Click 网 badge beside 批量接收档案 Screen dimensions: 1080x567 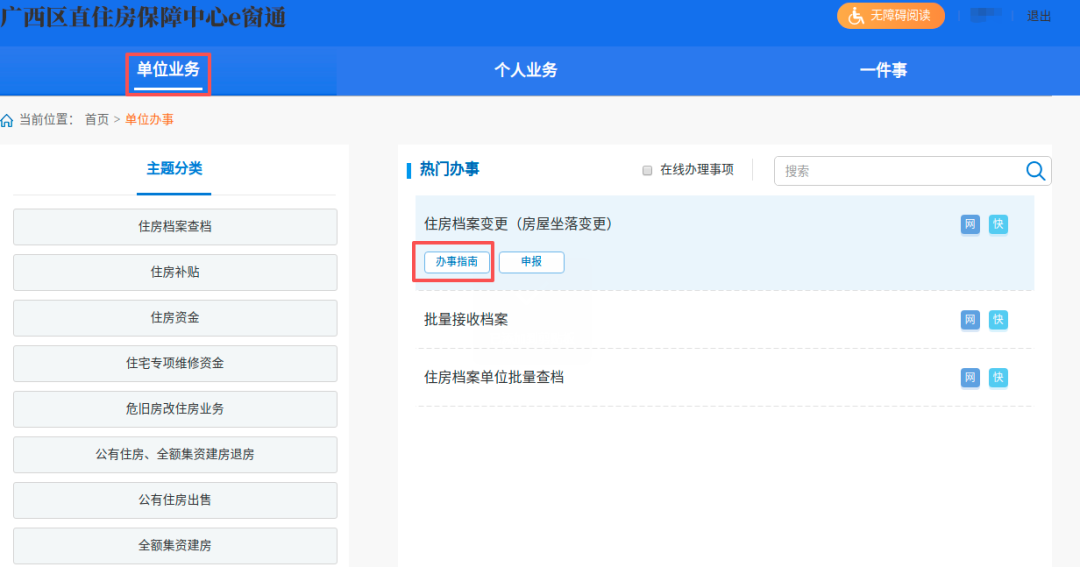point(970,320)
